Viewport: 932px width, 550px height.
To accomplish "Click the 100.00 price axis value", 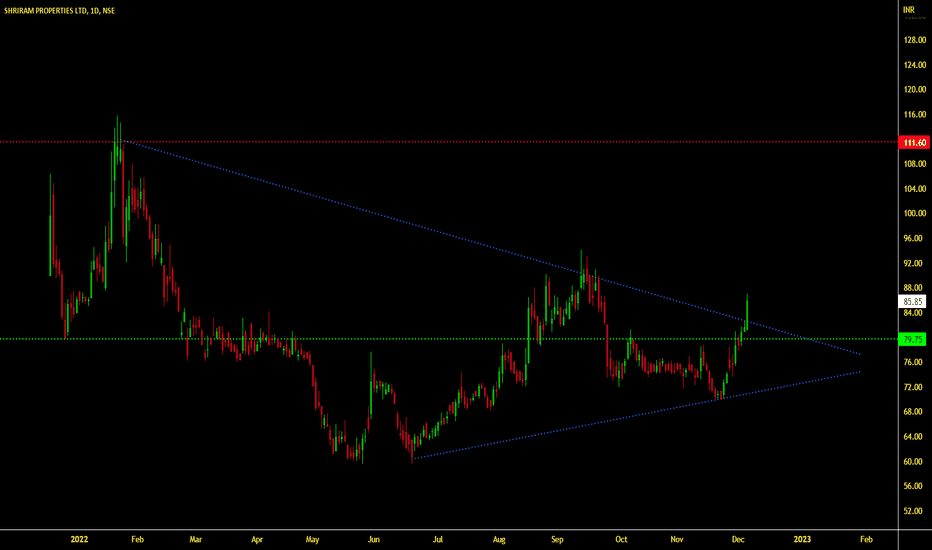I will click(915, 213).
